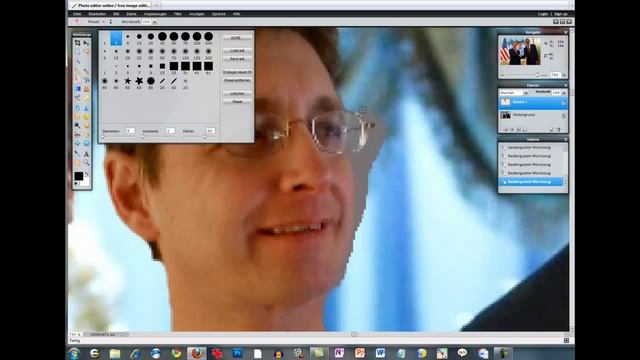640x360 pixels.
Task: Click the black foreground color swatch
Action: tap(79, 176)
